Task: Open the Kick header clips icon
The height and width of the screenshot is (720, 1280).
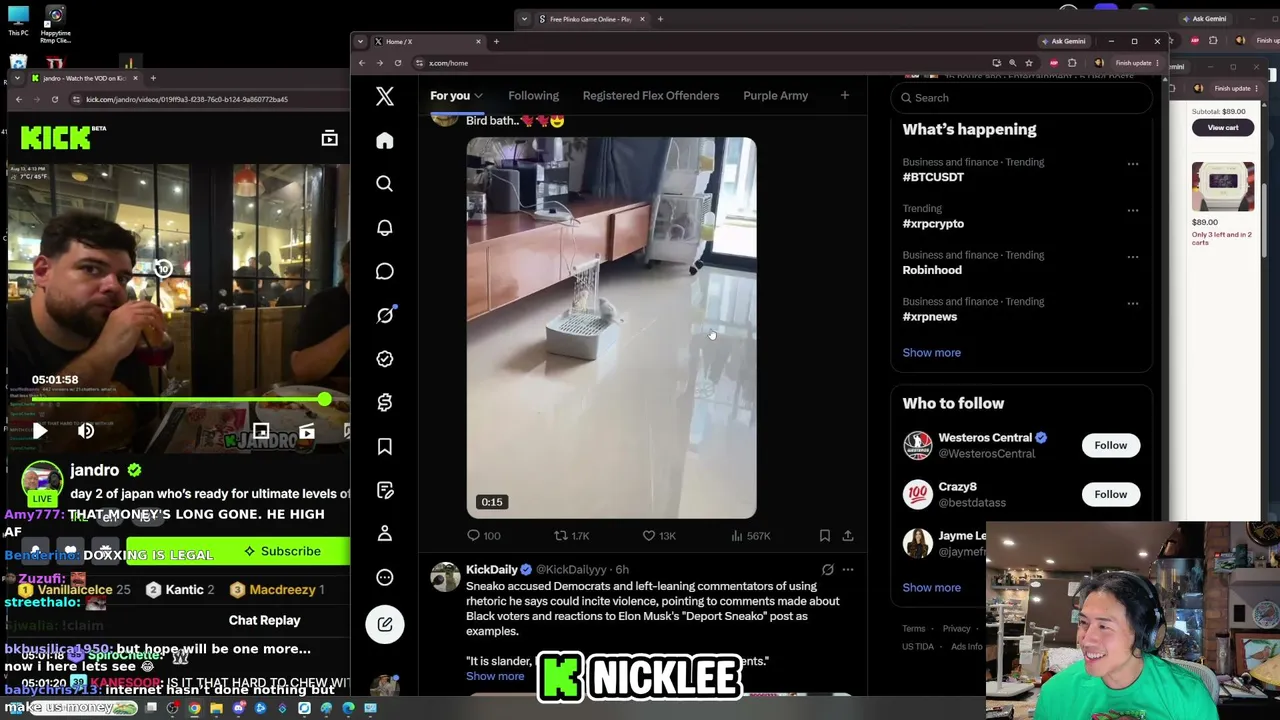Action: pos(329,139)
